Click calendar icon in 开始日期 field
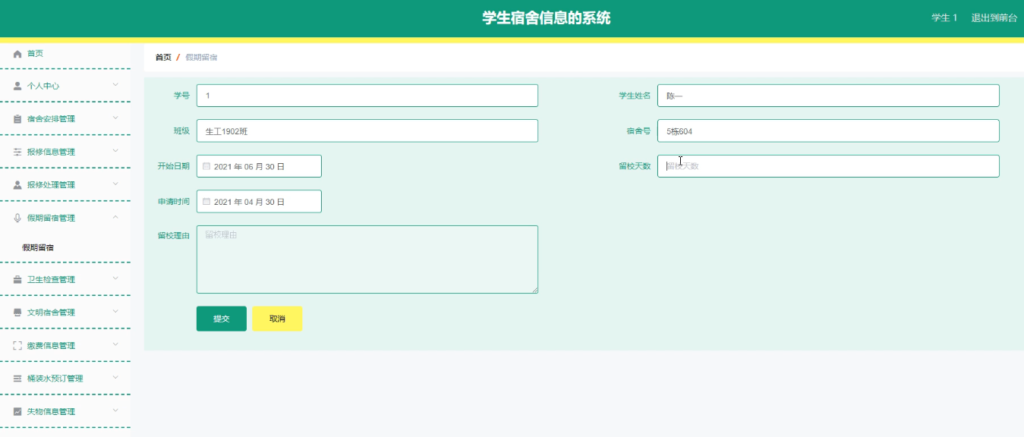The height and width of the screenshot is (437, 1024). pos(206,167)
